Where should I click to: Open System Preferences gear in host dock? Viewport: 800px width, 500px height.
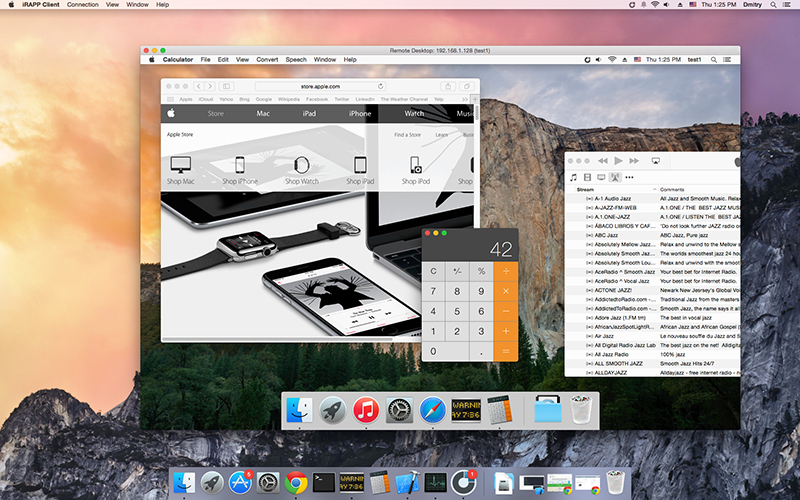click(x=268, y=483)
